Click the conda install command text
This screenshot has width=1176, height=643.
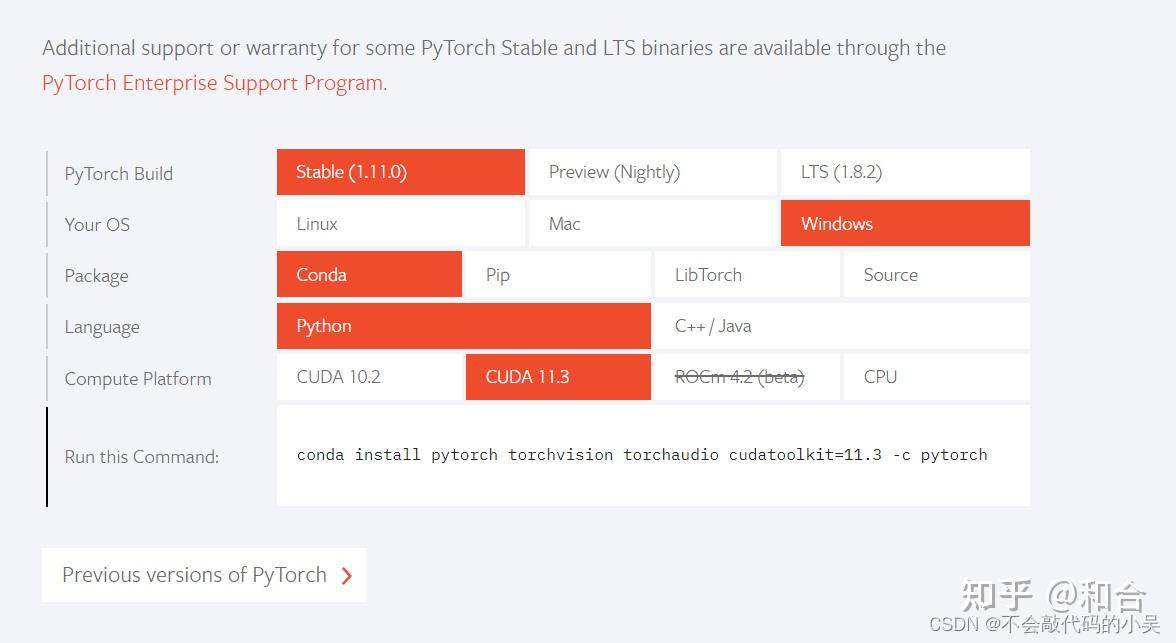tap(642, 455)
